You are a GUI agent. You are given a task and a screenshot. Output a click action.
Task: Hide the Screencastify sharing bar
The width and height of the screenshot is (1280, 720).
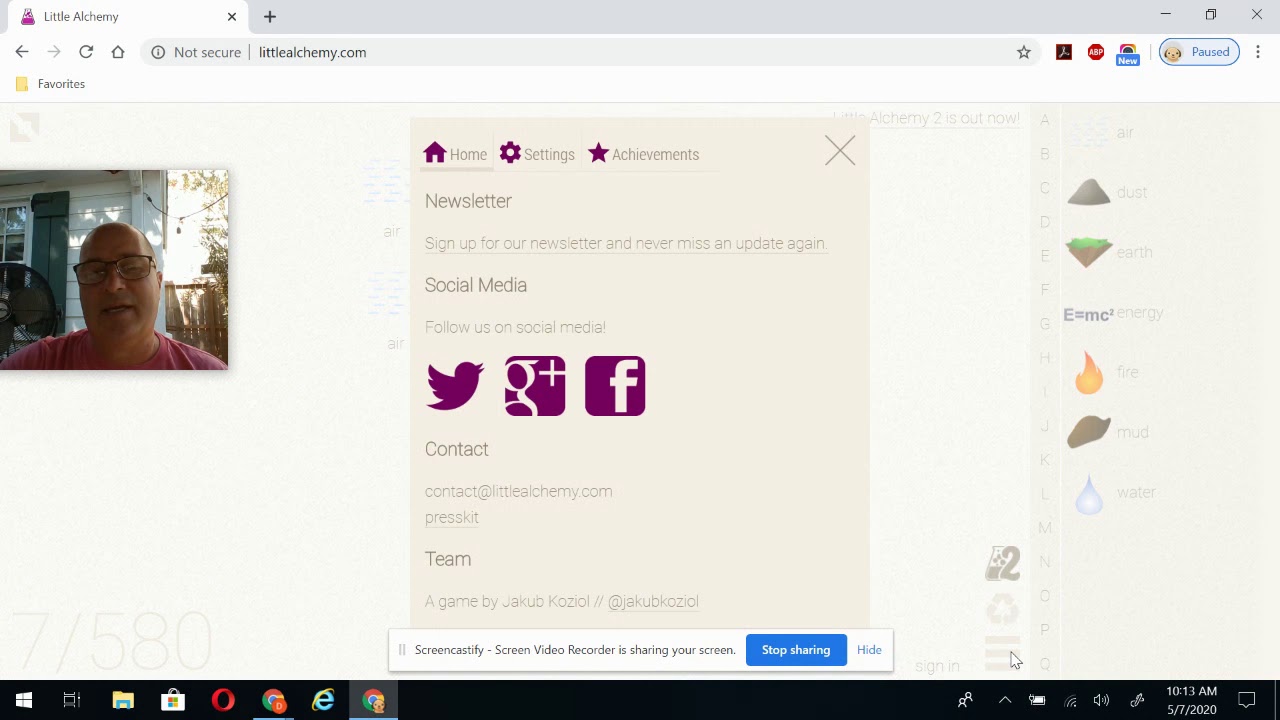[x=869, y=650]
